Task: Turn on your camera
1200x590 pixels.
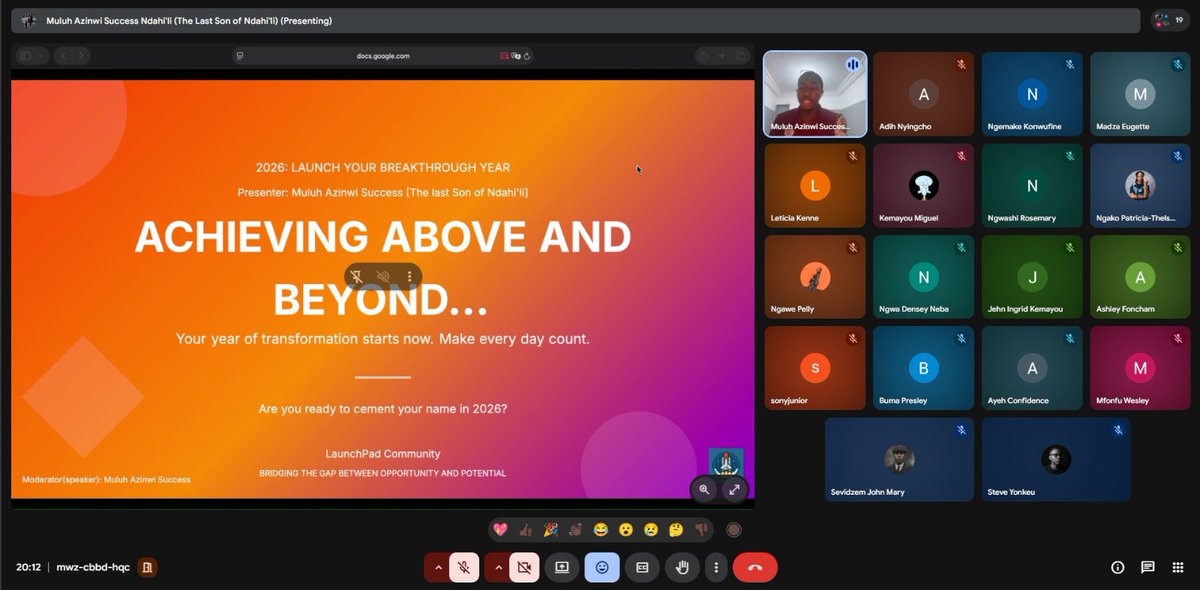Action: [523, 567]
